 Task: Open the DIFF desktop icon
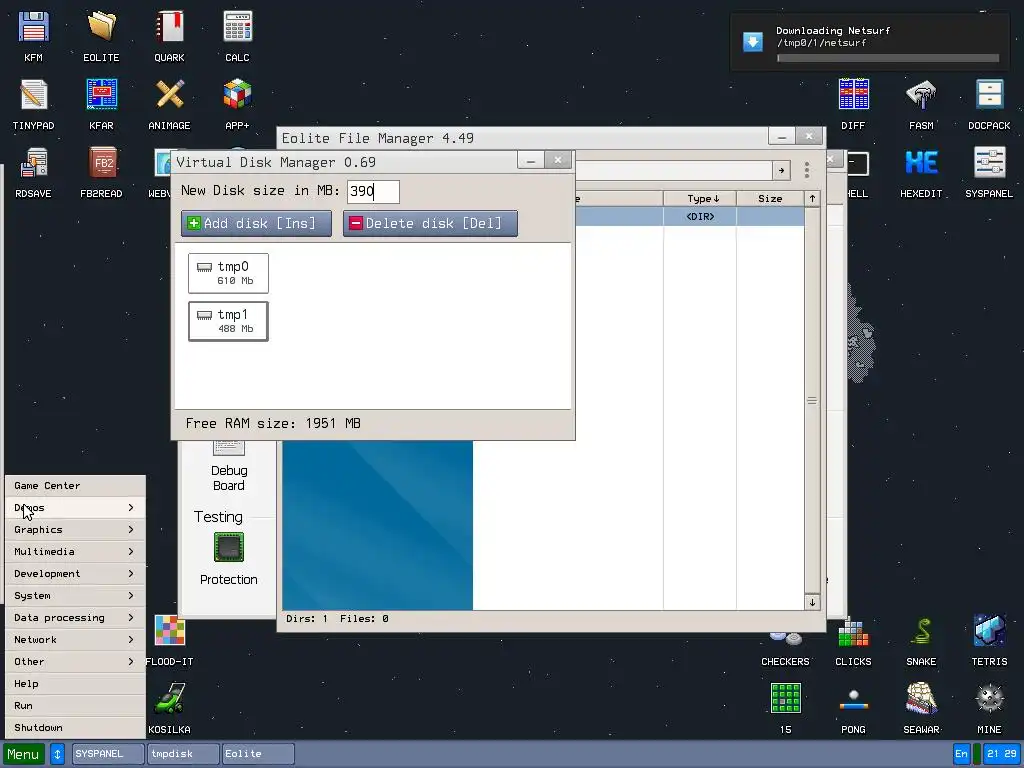point(854,95)
